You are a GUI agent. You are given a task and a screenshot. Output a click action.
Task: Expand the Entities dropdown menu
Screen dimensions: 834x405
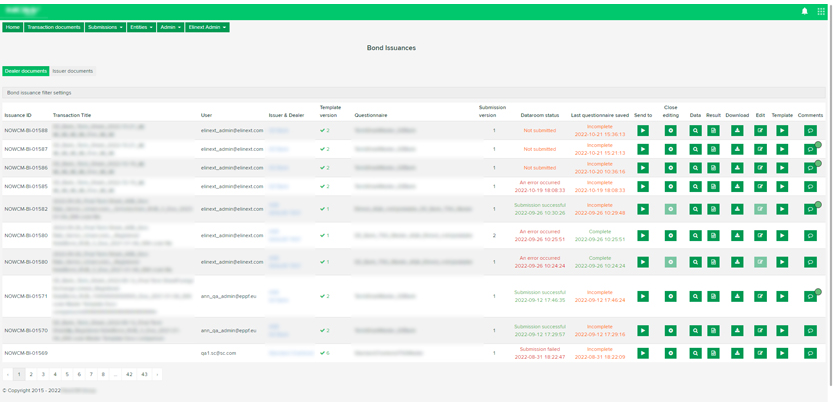pyautogui.click(x=141, y=27)
